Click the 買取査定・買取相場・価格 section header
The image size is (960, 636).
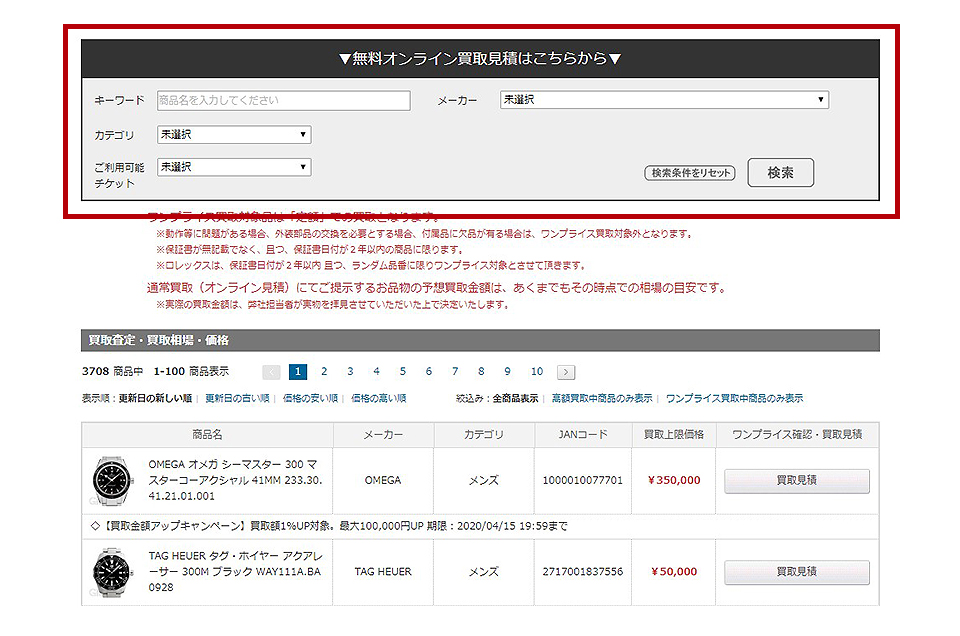(481, 340)
